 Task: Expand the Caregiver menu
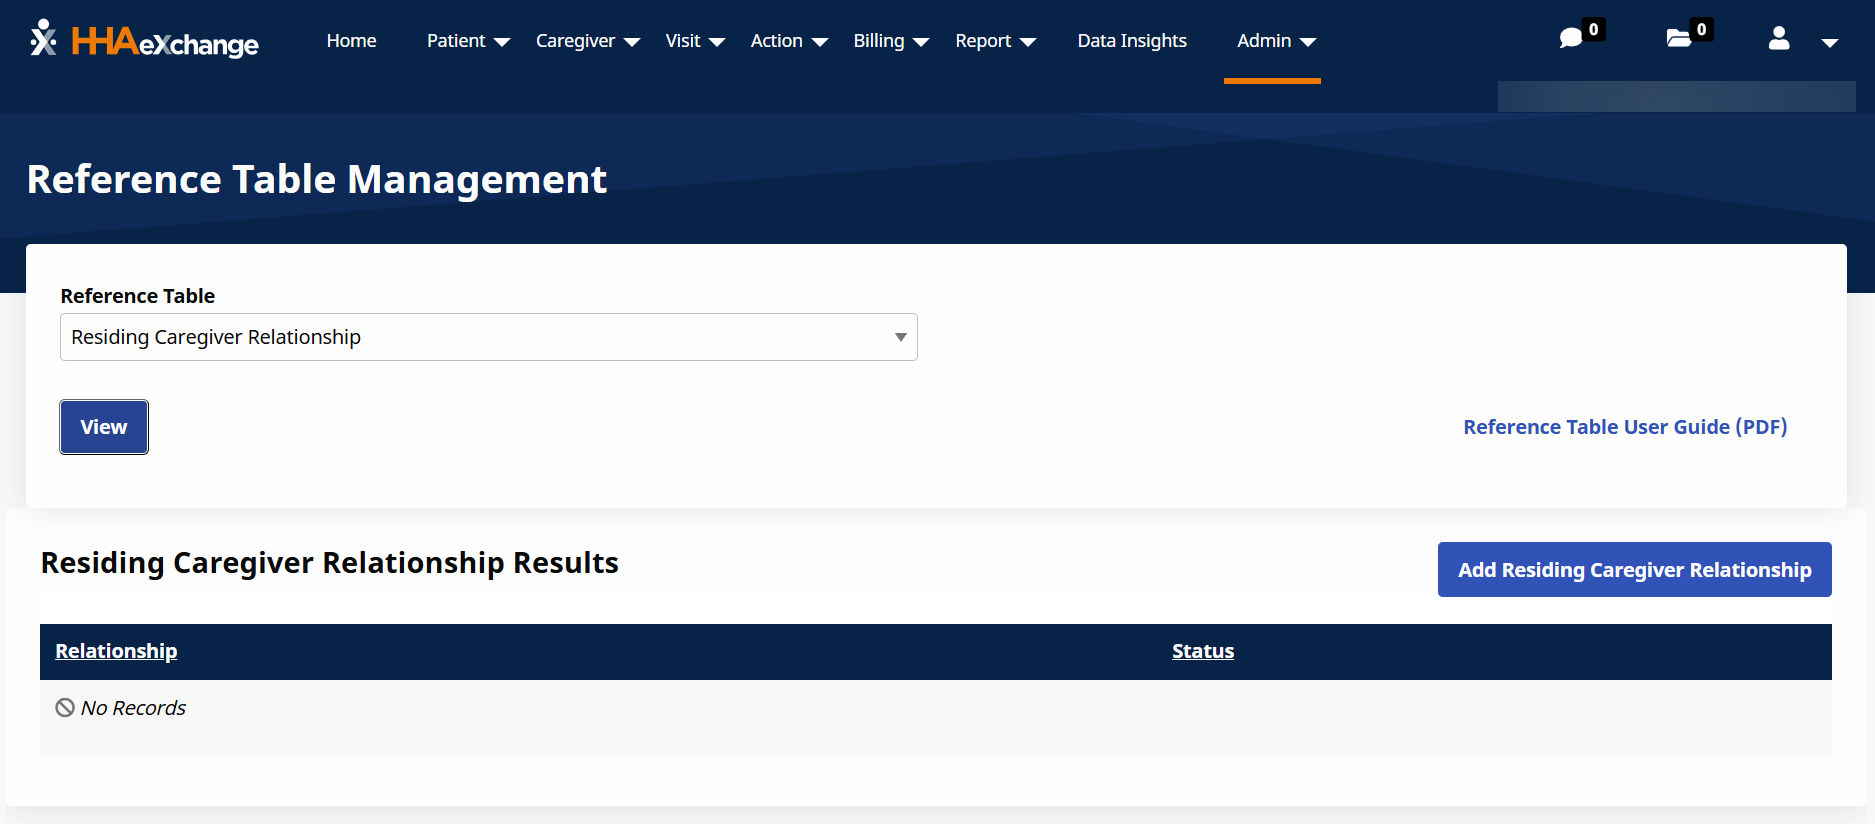(x=587, y=41)
